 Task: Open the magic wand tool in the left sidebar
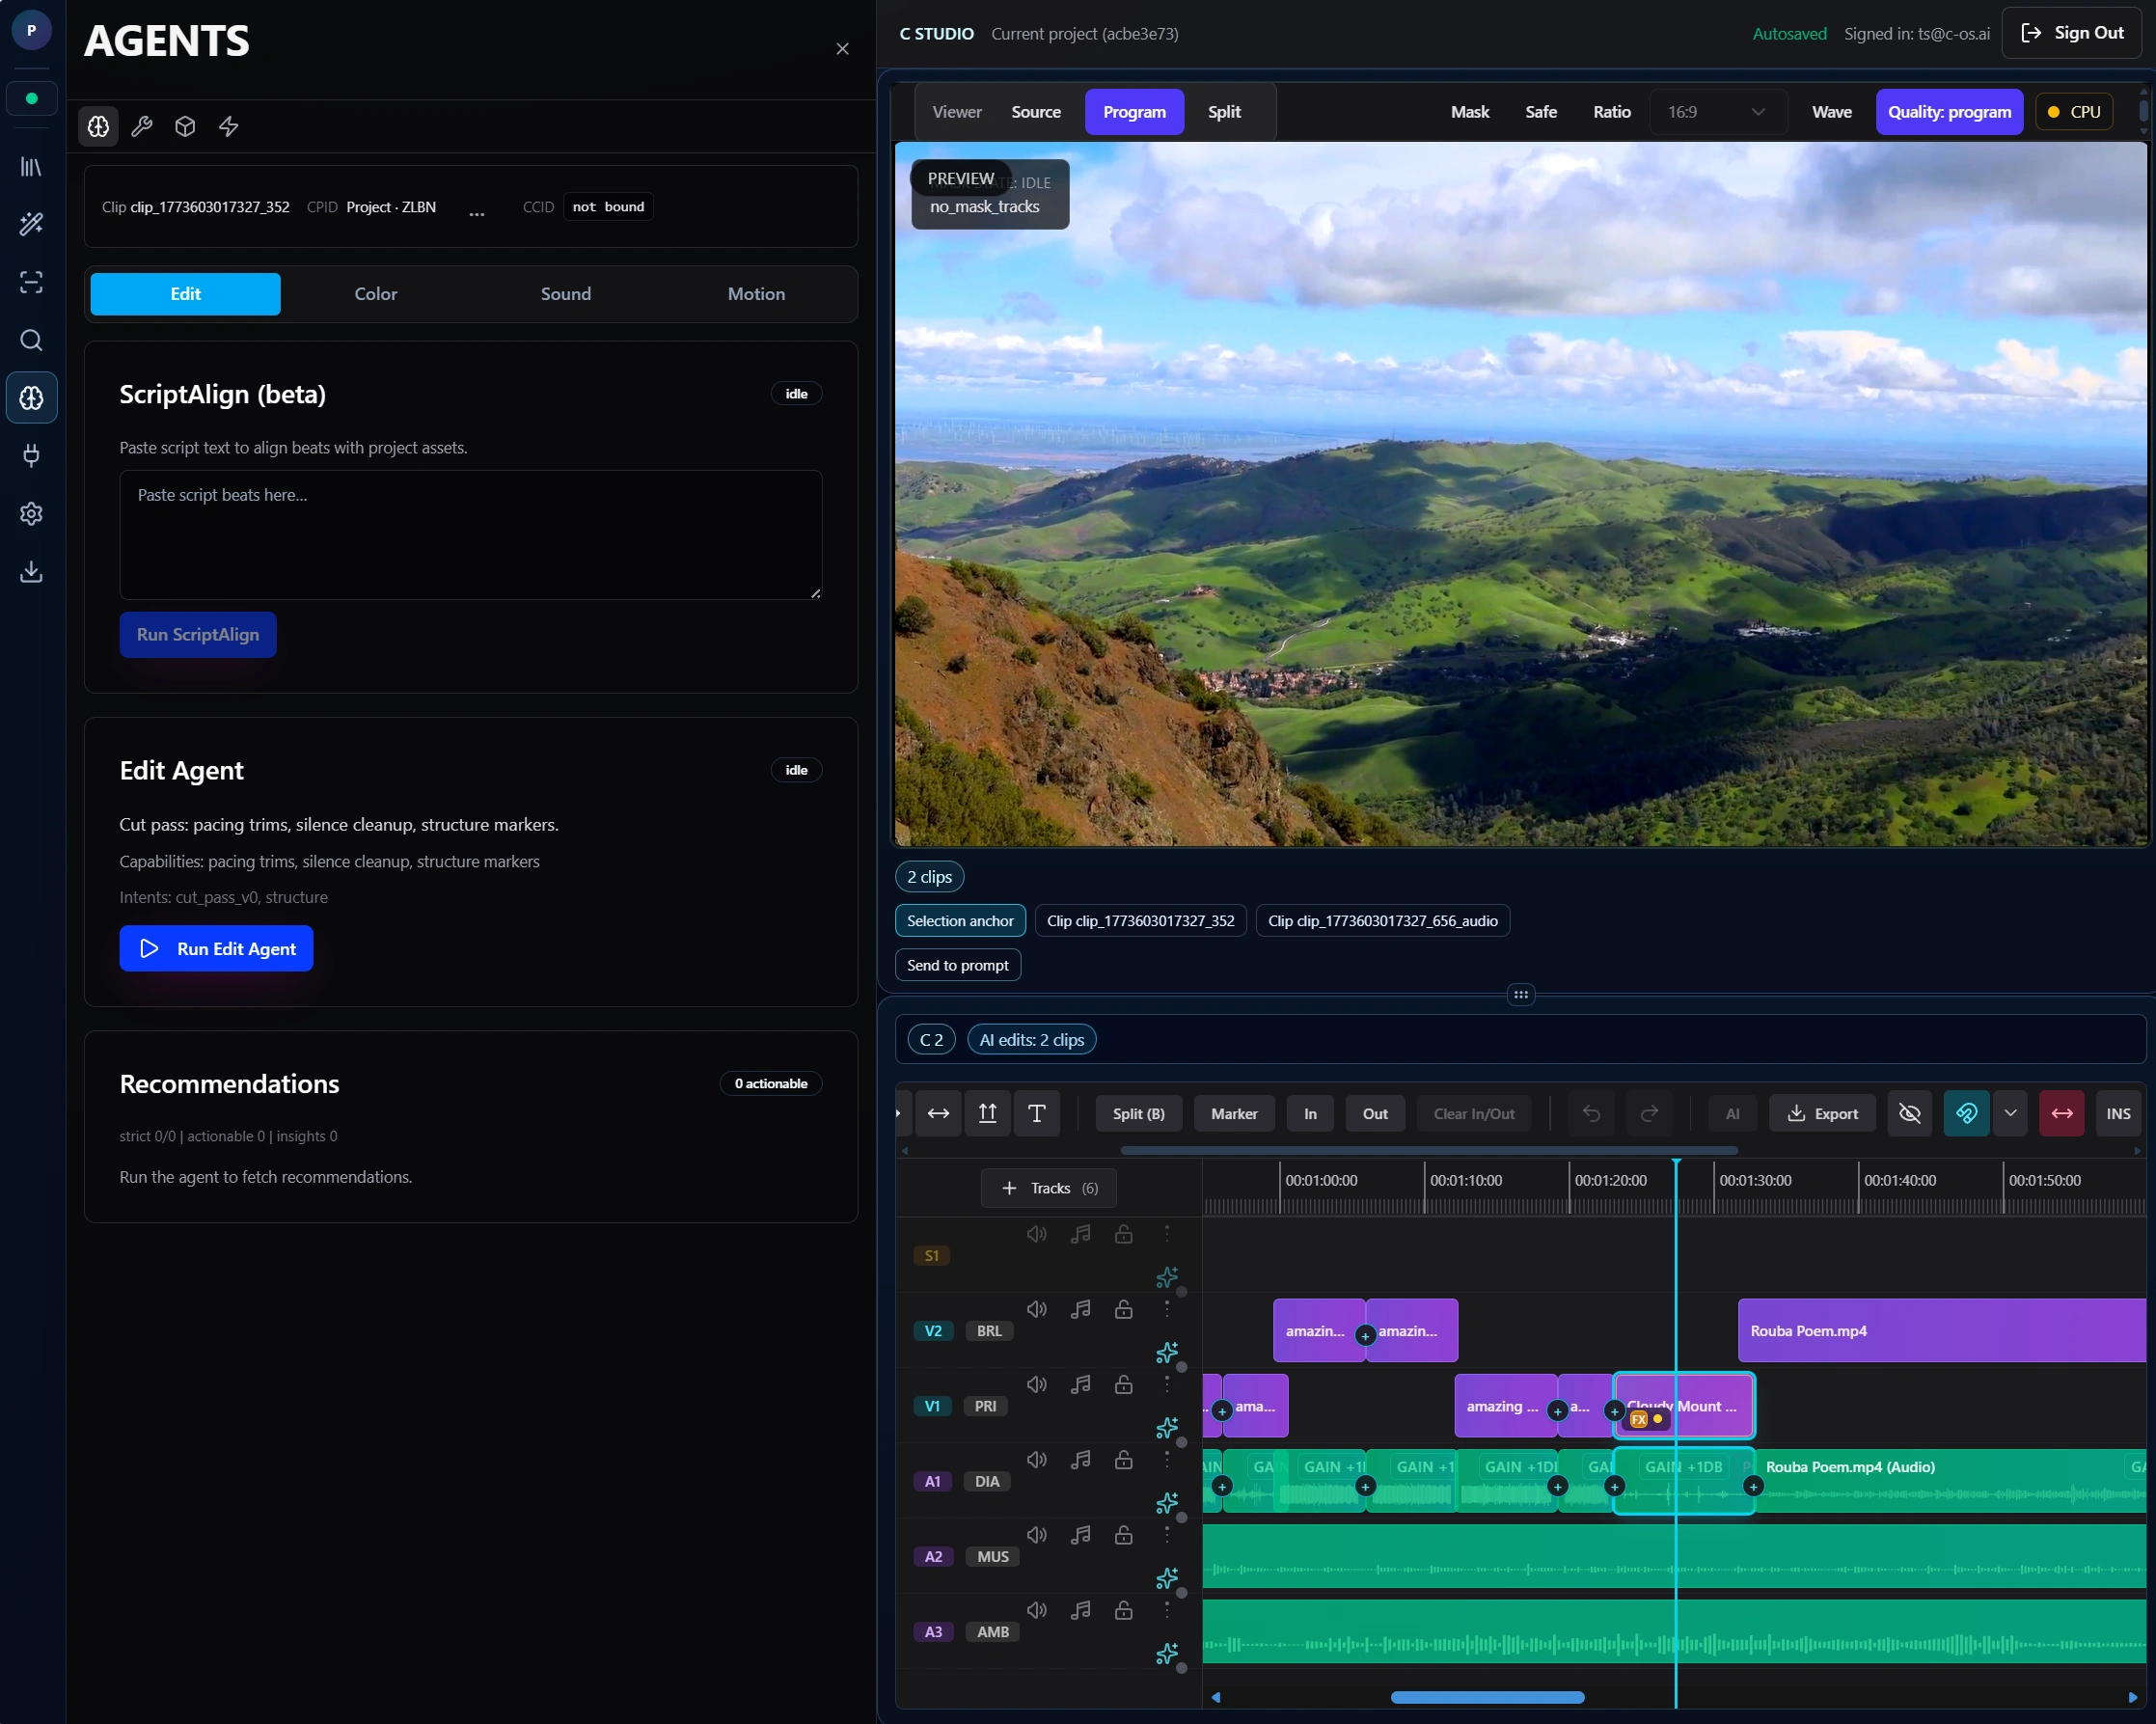pos(31,224)
